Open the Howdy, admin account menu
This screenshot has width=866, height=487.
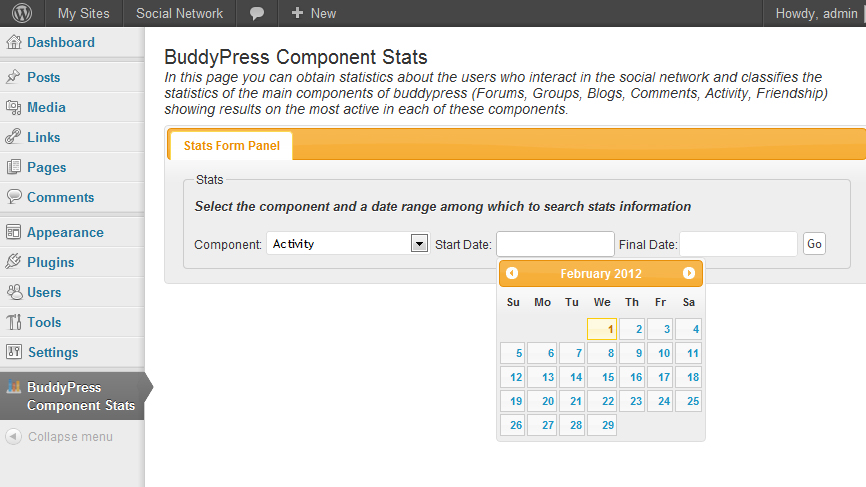point(816,13)
